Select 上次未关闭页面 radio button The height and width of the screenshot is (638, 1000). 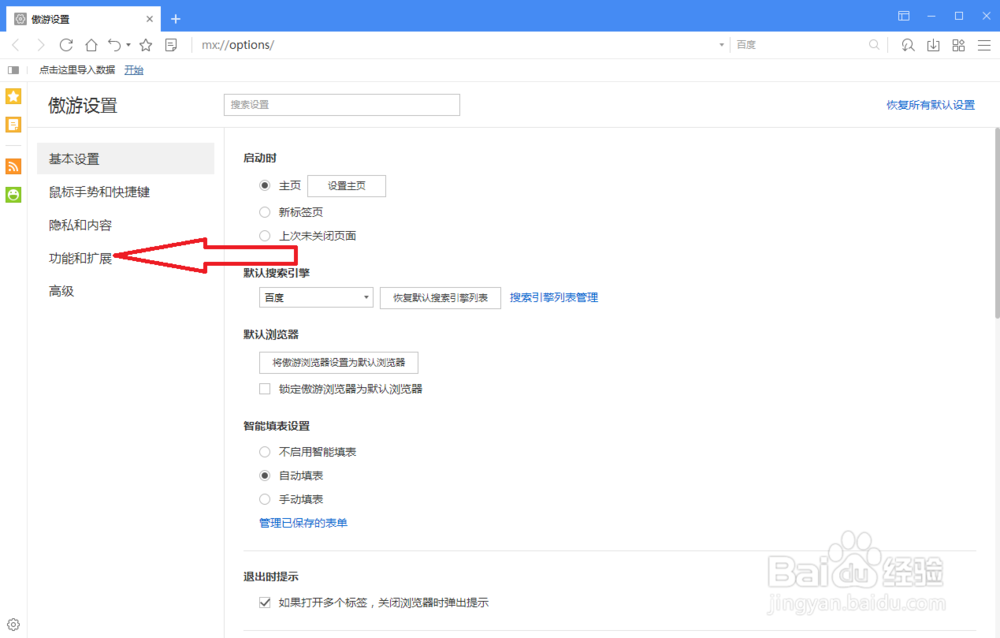coord(265,236)
